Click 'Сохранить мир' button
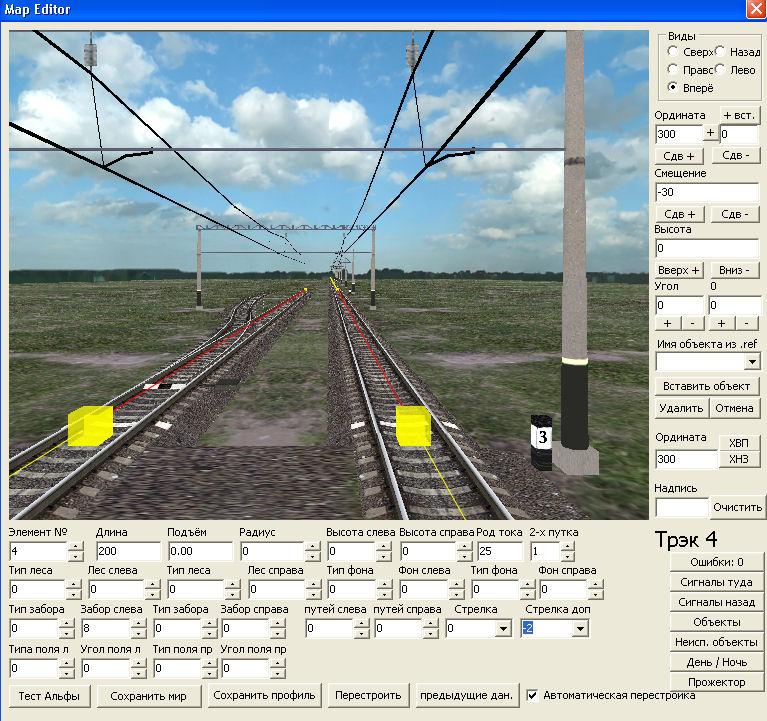This screenshot has width=767, height=721. pos(154,695)
